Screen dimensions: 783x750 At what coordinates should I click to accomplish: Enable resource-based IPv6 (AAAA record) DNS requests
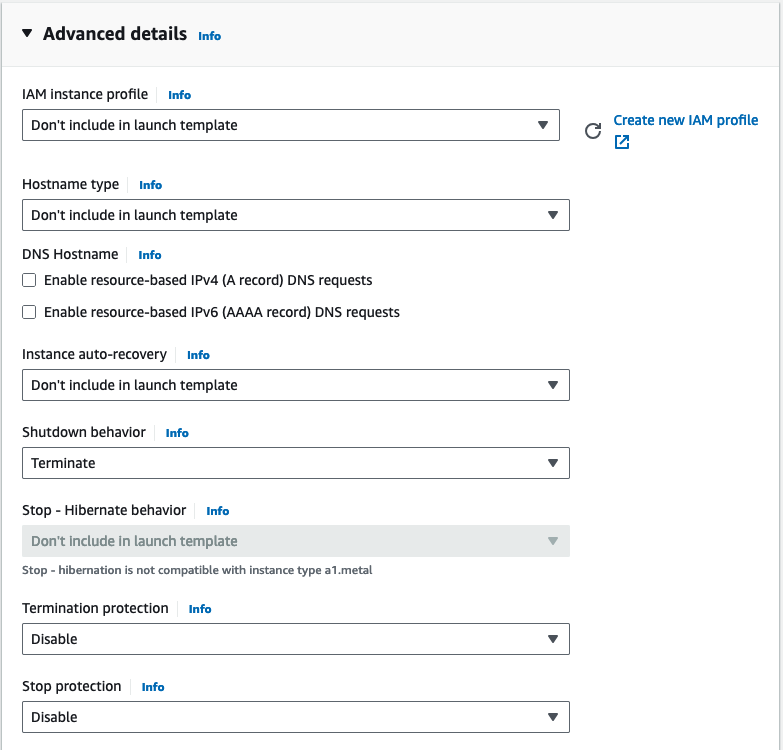pos(30,312)
